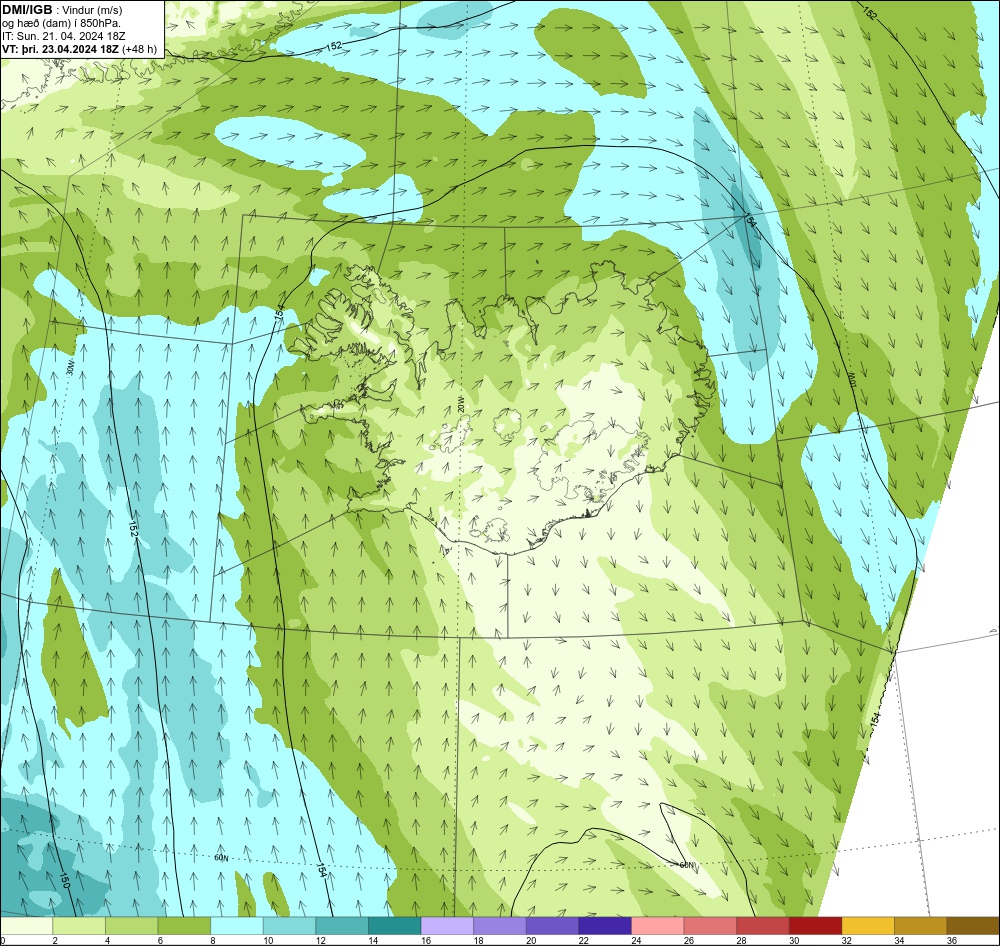
Task: Select the light cyan 8–10 m/s legend swatch
Action: coord(237,926)
